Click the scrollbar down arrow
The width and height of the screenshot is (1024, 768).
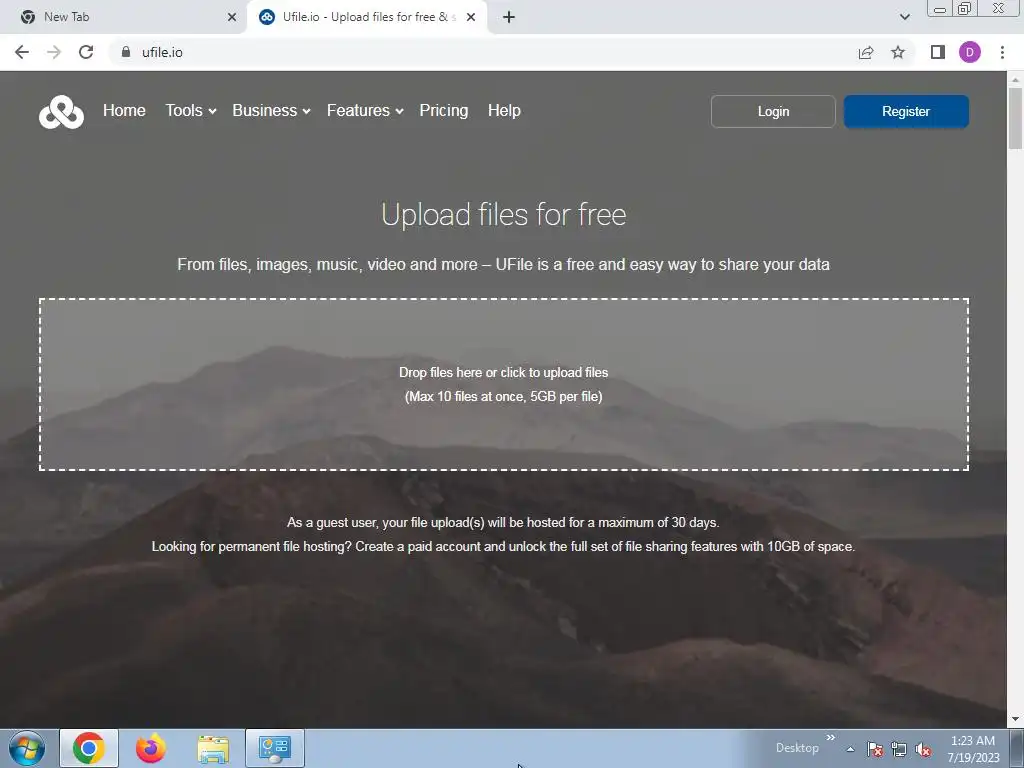[1015, 719]
